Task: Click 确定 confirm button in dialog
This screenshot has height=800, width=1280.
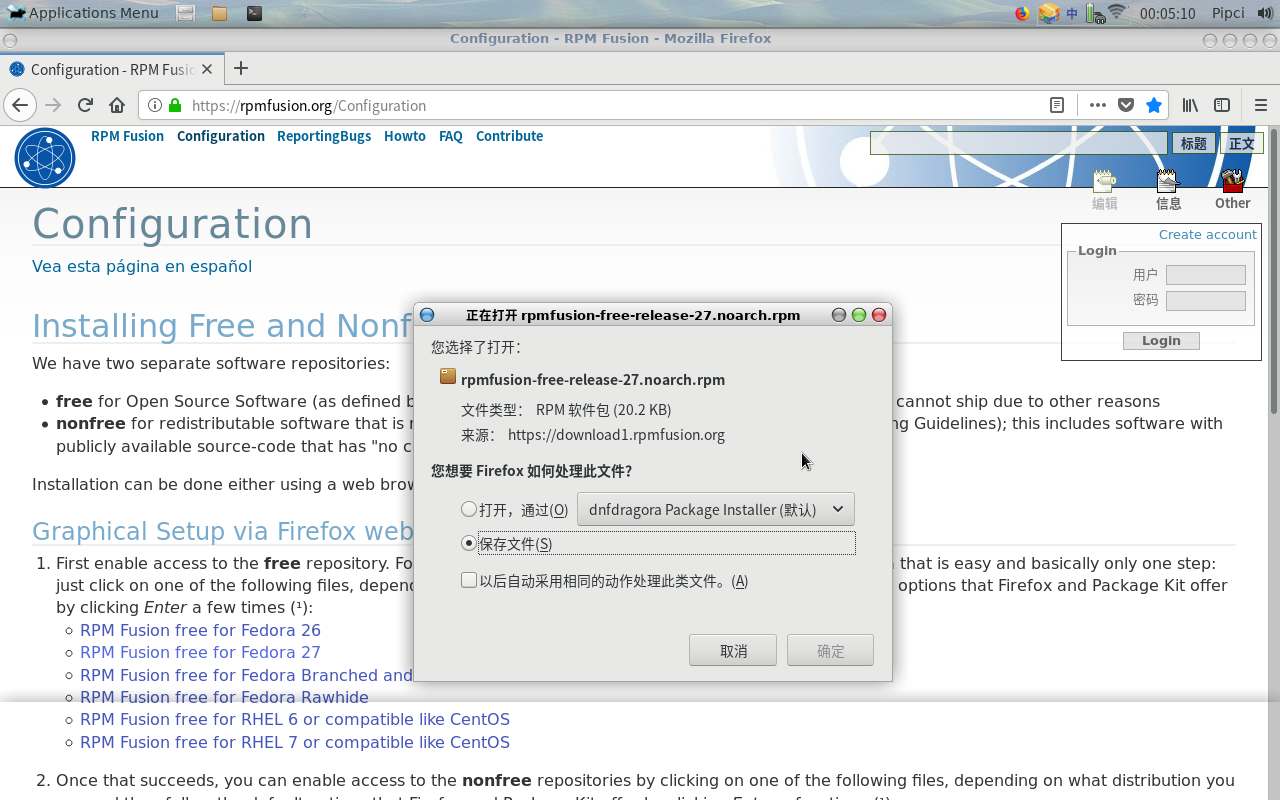Action: [830, 650]
